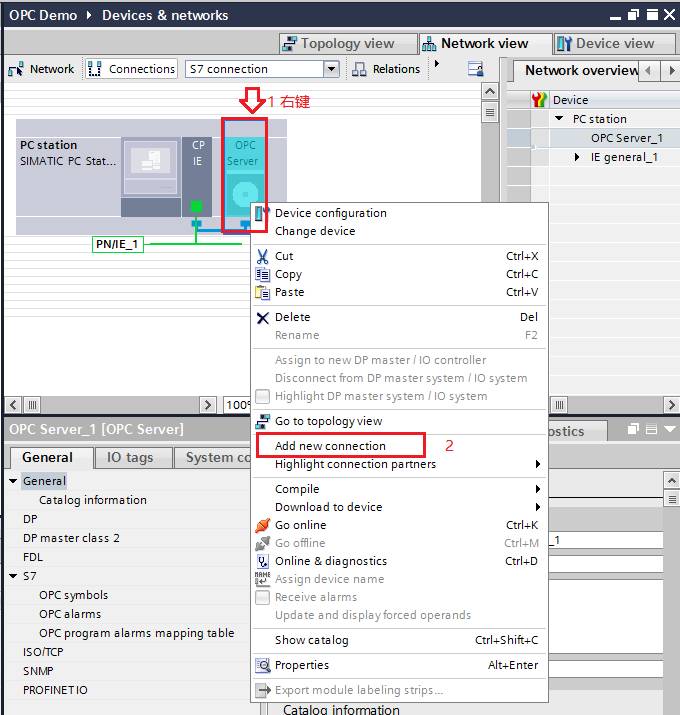Click the Delete X icon
This screenshot has width=680, height=715.
[x=263, y=317]
